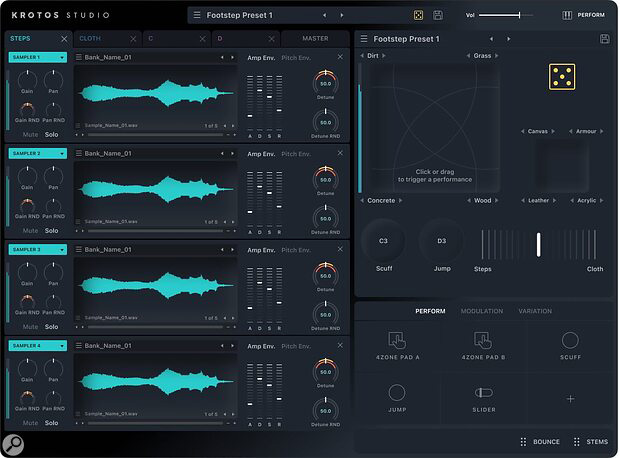Click the surface XY pad performance area

point(435,128)
